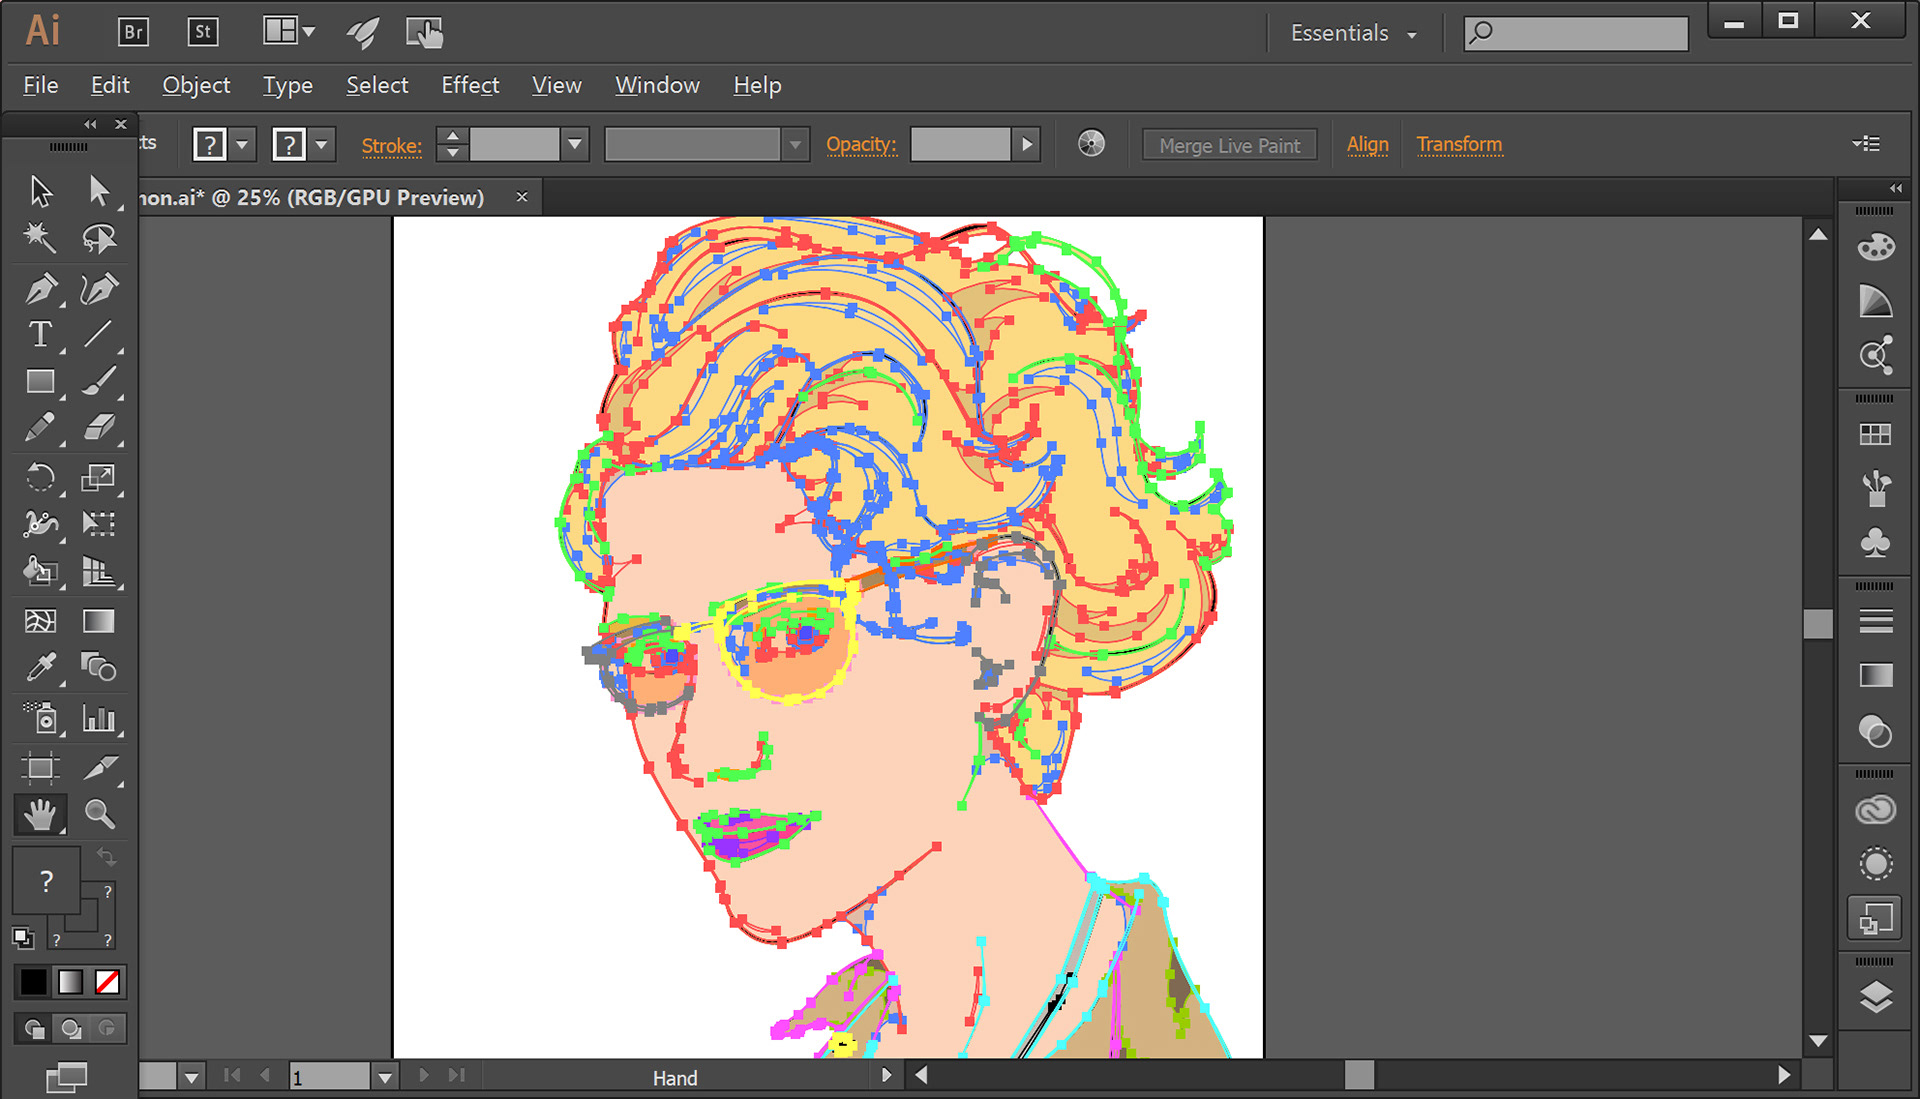Activate the Warp tool

41,523
